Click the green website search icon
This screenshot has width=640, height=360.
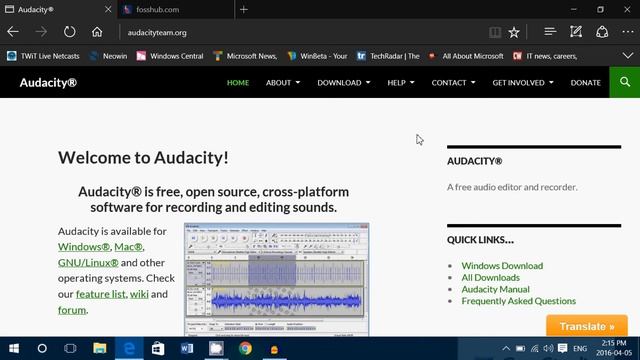coord(624,82)
